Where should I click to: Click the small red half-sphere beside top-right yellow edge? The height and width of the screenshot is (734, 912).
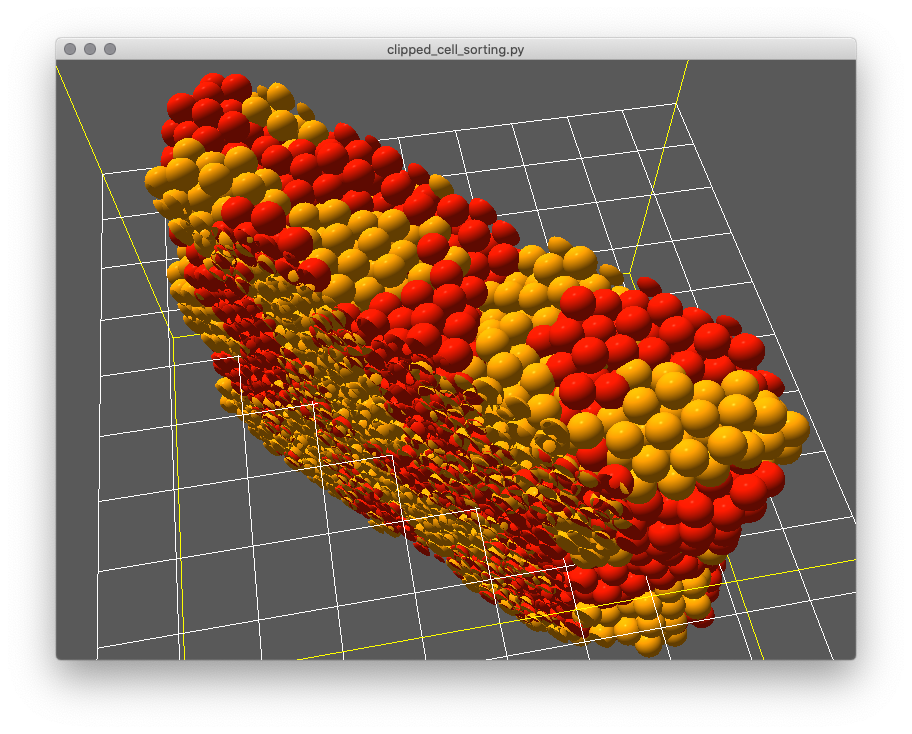point(648,286)
